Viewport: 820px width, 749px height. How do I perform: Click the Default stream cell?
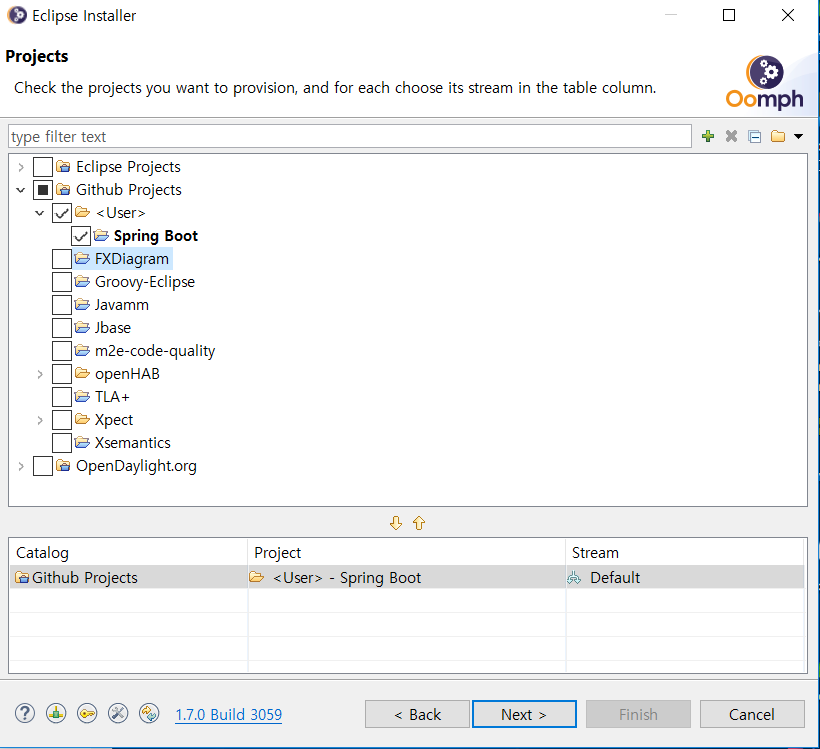(x=685, y=577)
